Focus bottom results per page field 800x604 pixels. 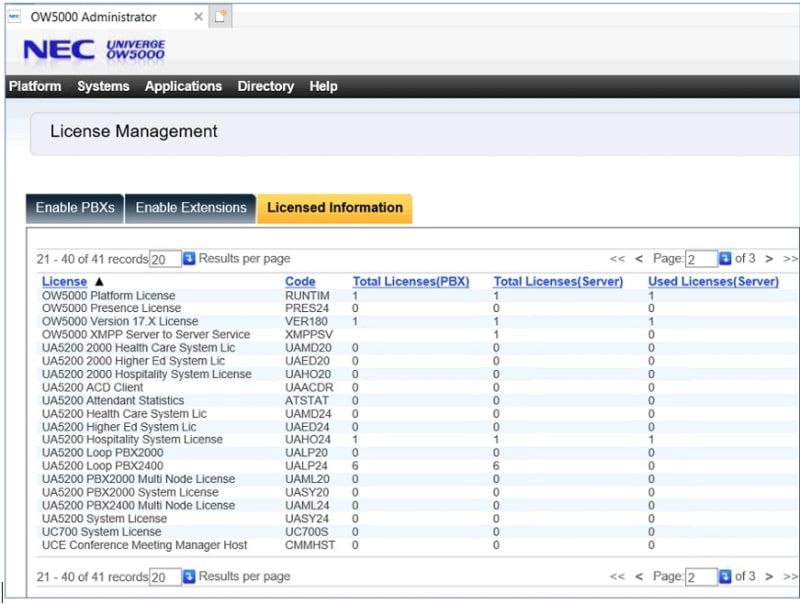tap(165, 577)
